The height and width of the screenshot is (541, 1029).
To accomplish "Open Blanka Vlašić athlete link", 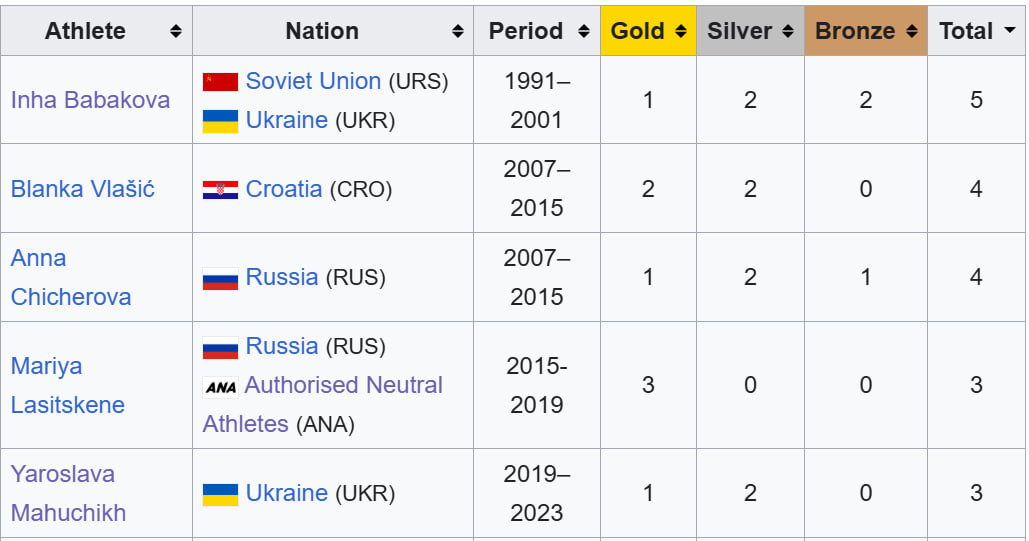I will (82, 189).
